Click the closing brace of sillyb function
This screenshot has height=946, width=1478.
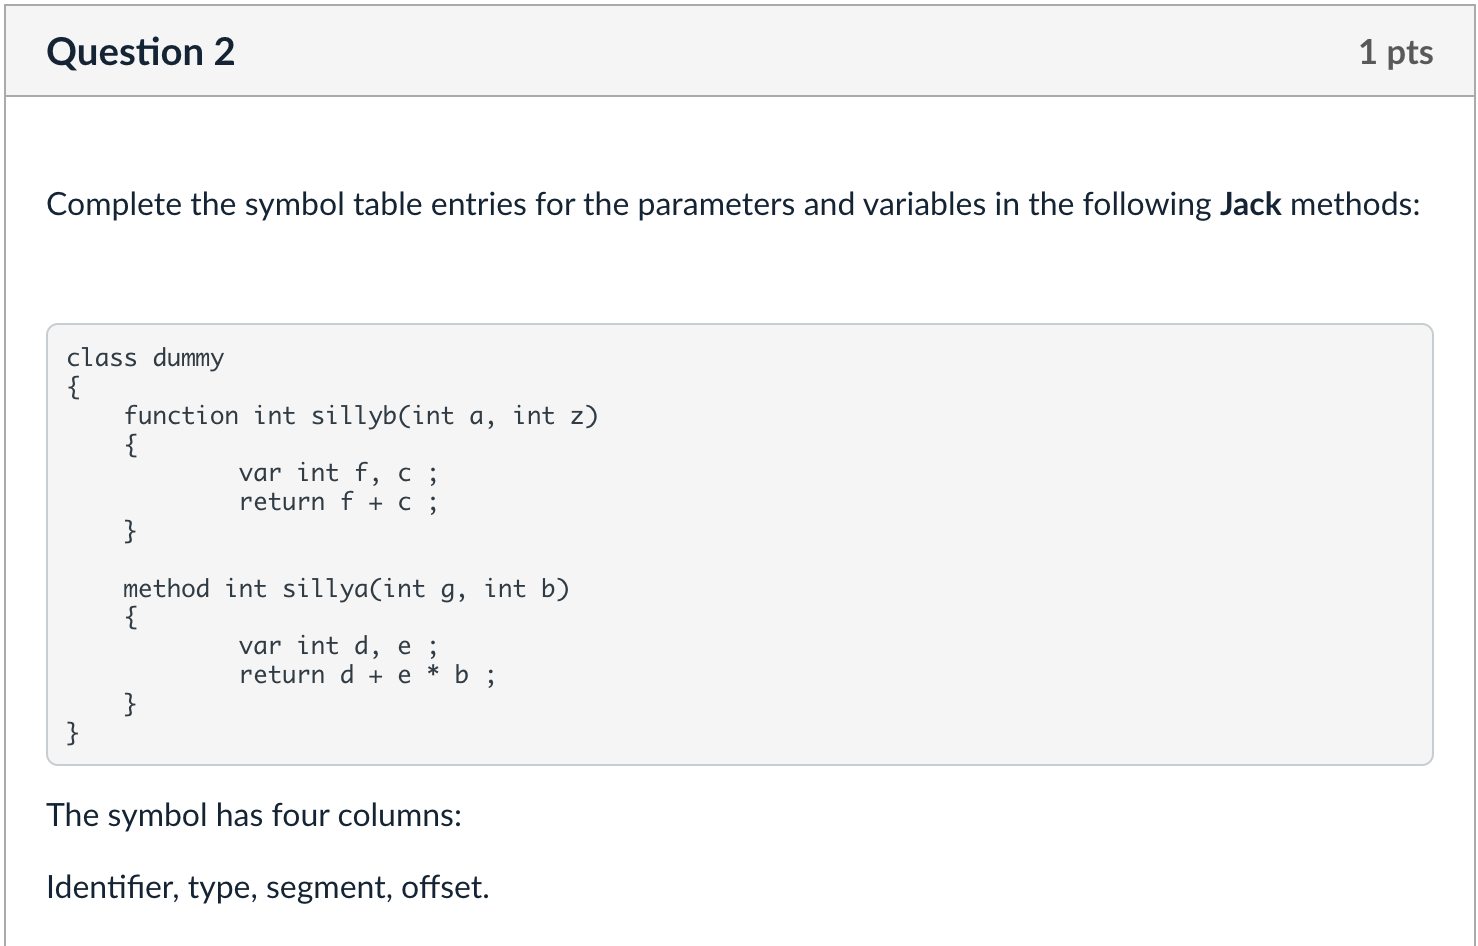(x=130, y=530)
